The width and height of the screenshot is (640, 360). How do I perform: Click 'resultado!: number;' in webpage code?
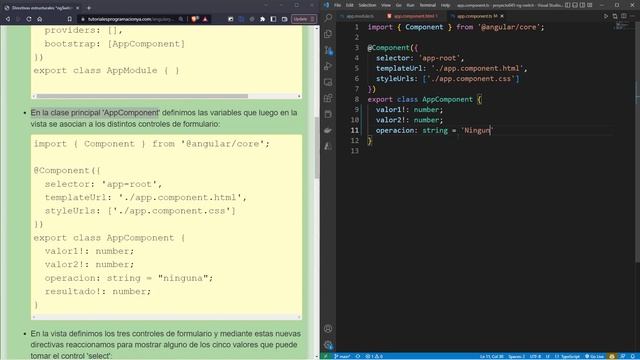tap(98, 291)
